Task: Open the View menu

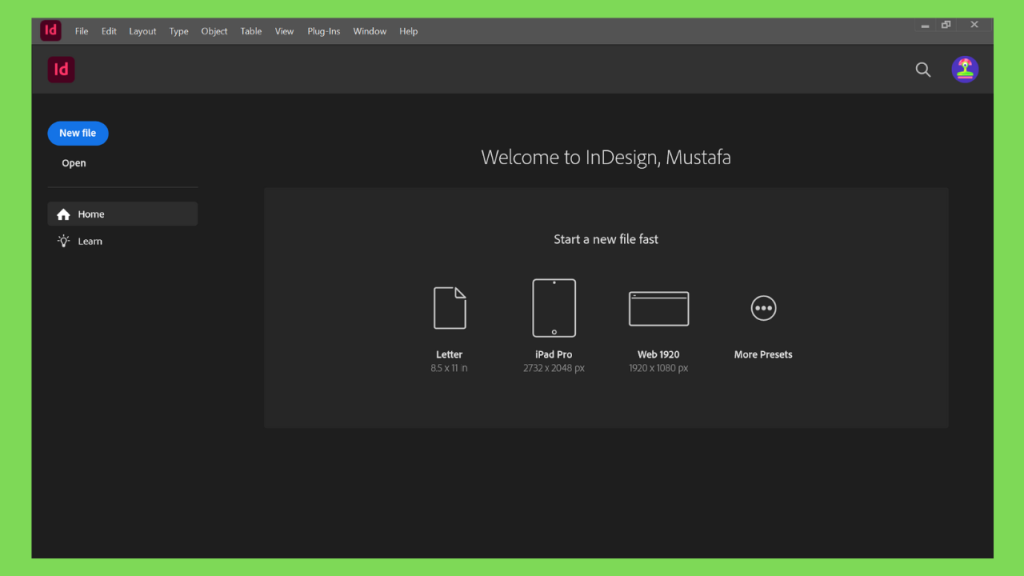Action: pyautogui.click(x=284, y=31)
